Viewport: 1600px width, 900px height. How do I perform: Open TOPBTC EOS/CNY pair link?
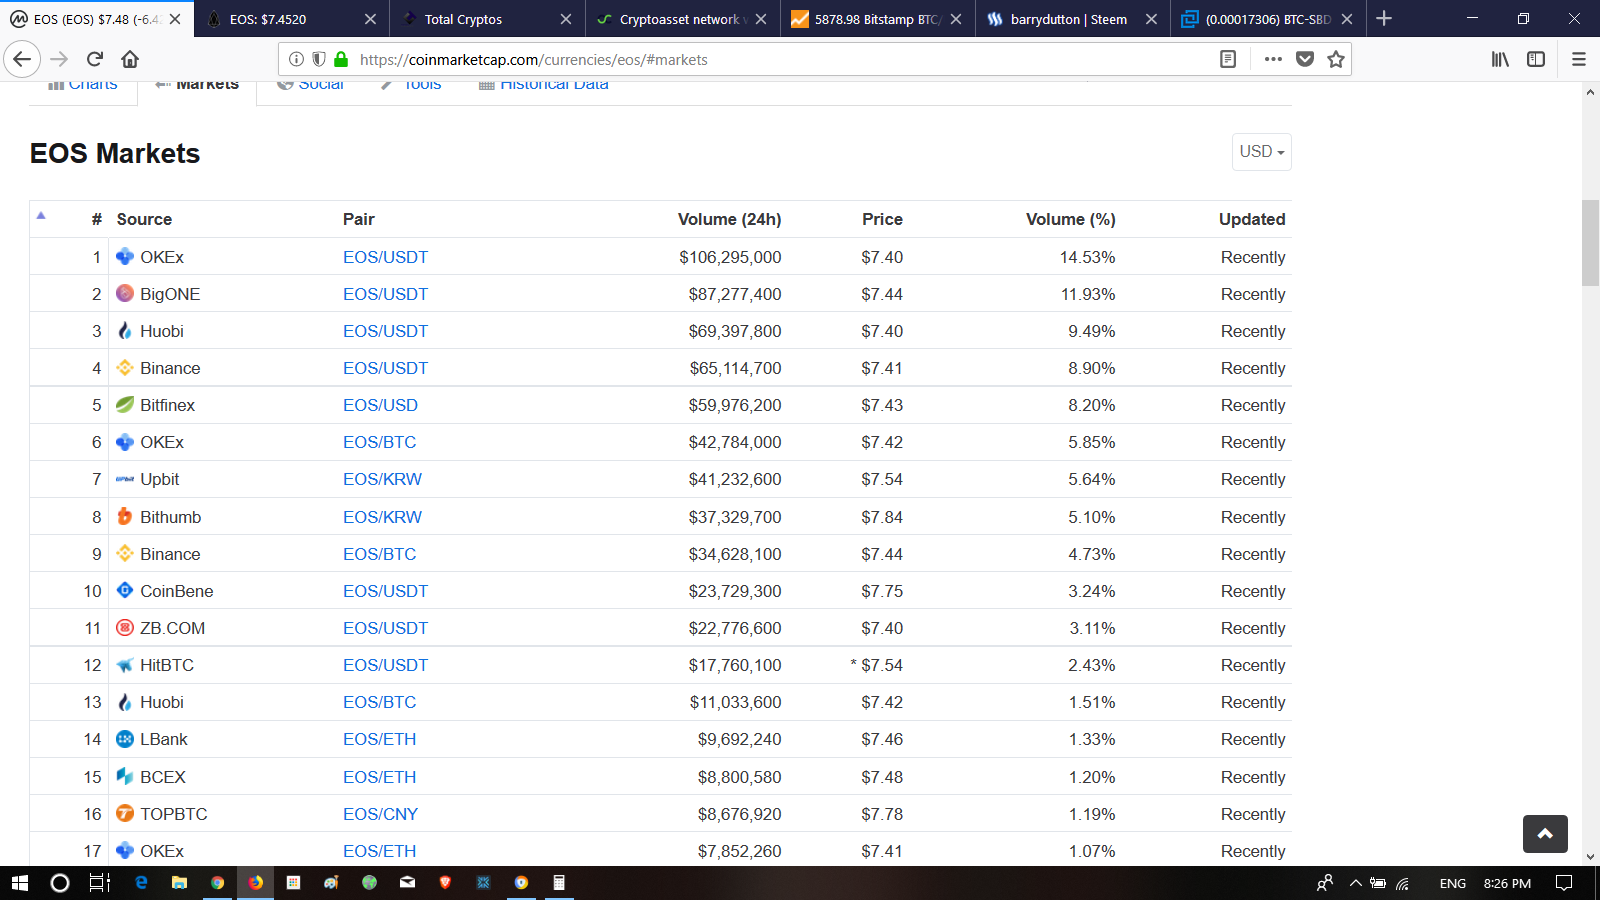380,814
